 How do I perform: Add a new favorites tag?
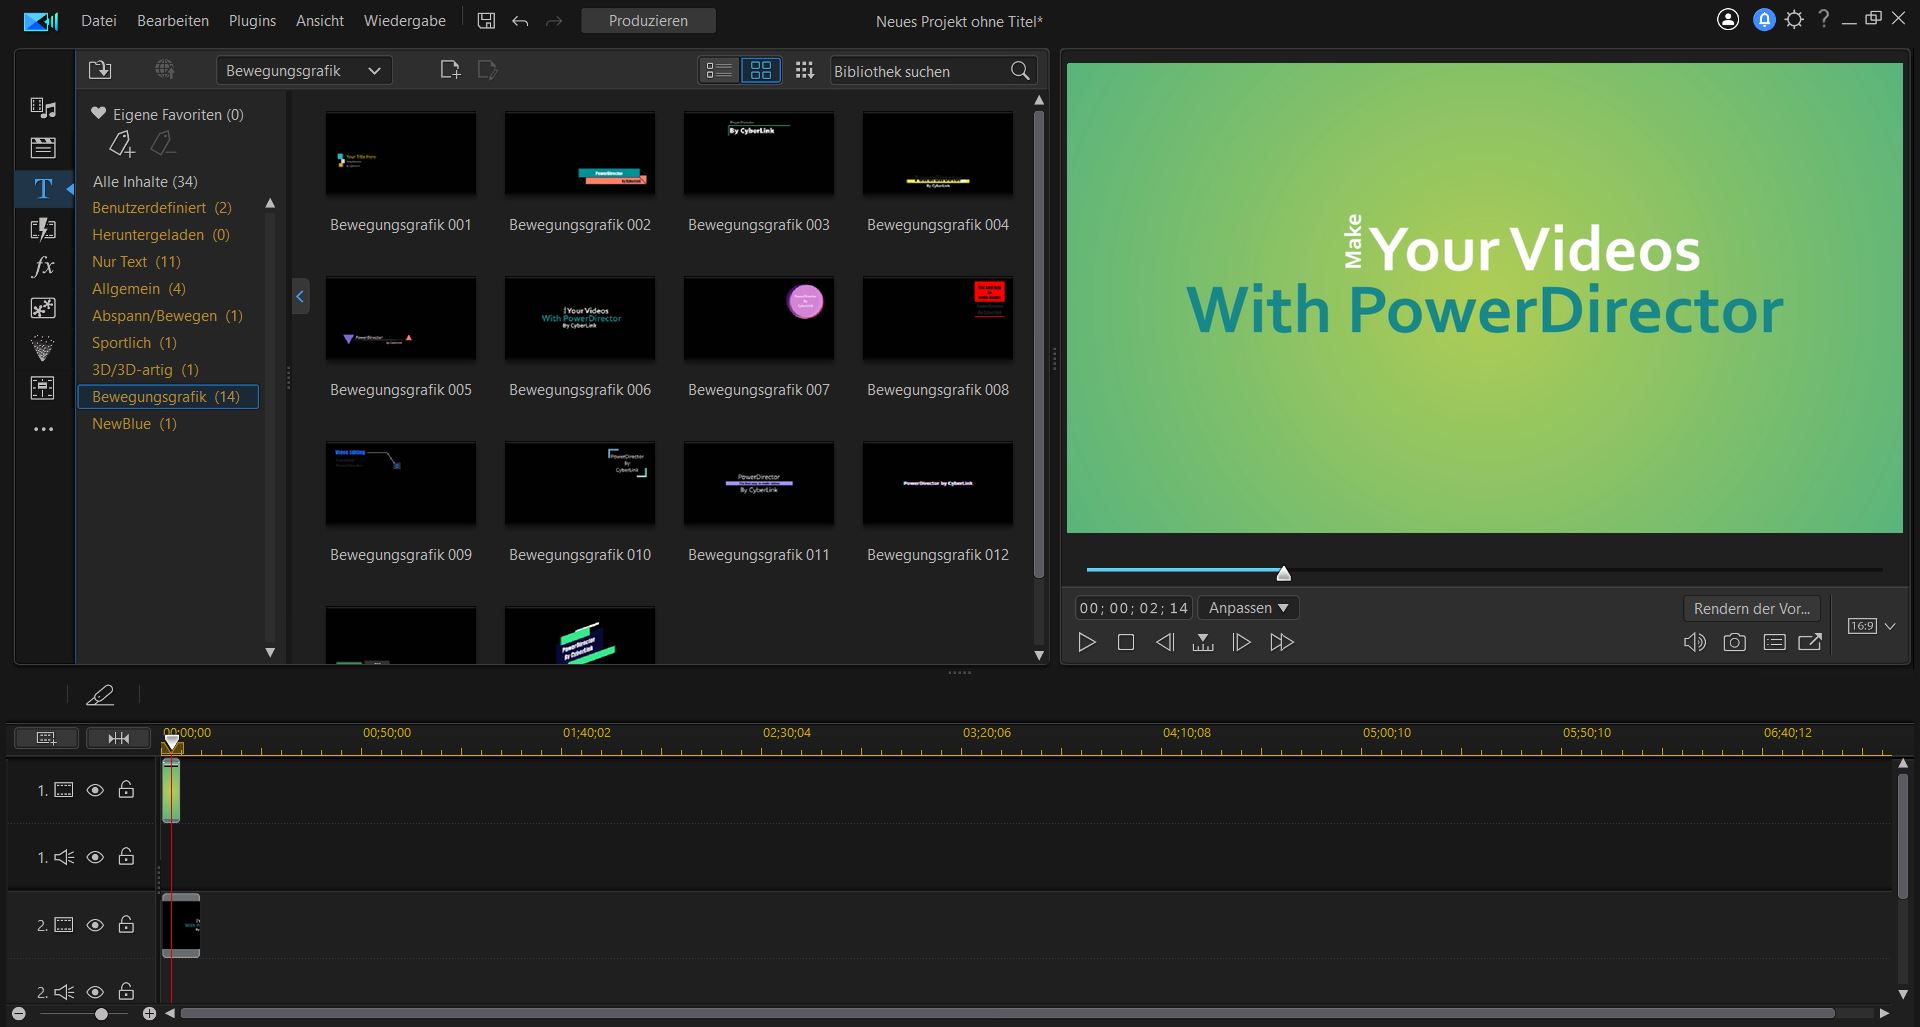pyautogui.click(x=121, y=145)
